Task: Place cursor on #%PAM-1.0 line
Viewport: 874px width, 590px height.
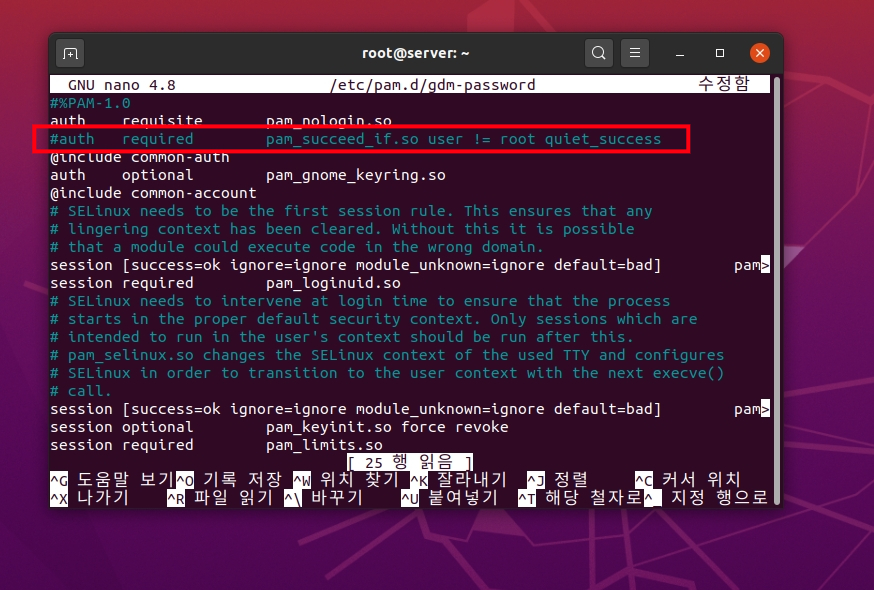Action: (x=90, y=103)
